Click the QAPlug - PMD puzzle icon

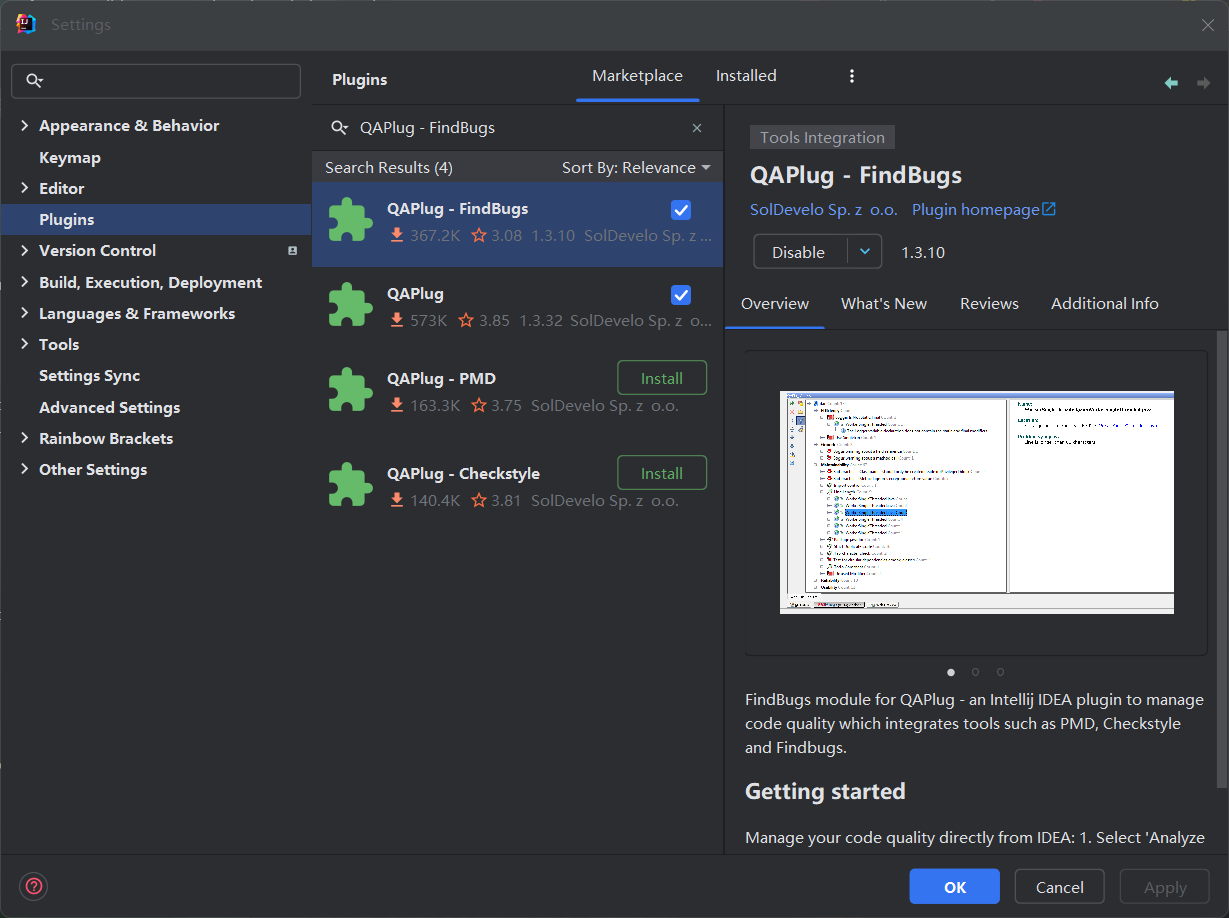pos(350,390)
